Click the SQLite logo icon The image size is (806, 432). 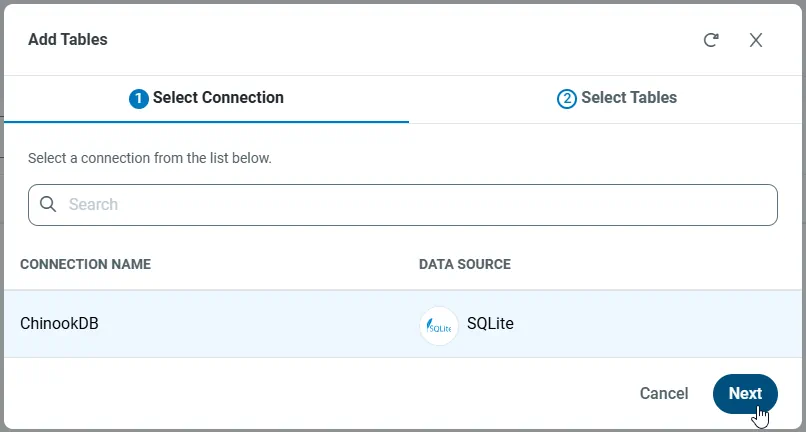pyautogui.click(x=438, y=325)
